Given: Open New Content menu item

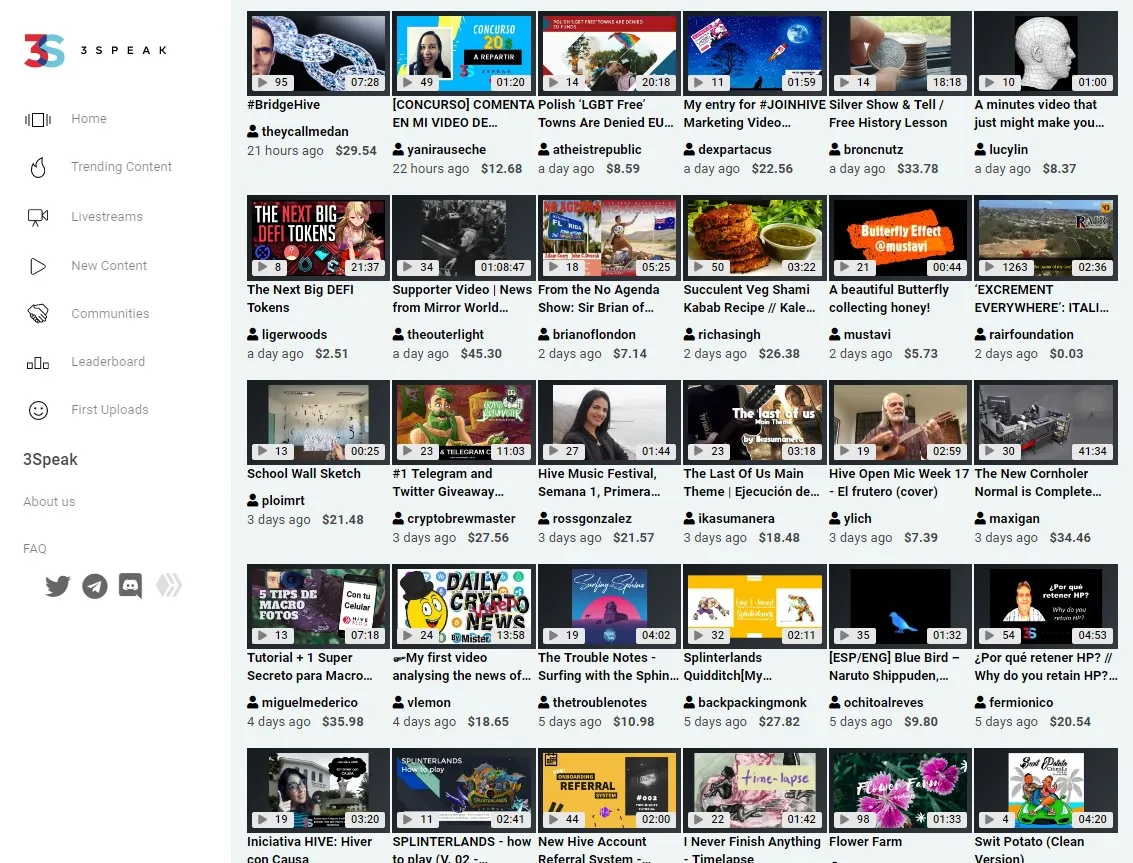Looking at the screenshot, I should click(x=109, y=266).
